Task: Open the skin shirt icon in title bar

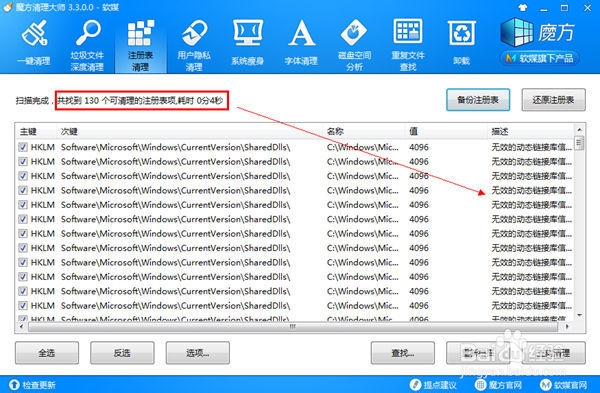Action: coord(522,7)
